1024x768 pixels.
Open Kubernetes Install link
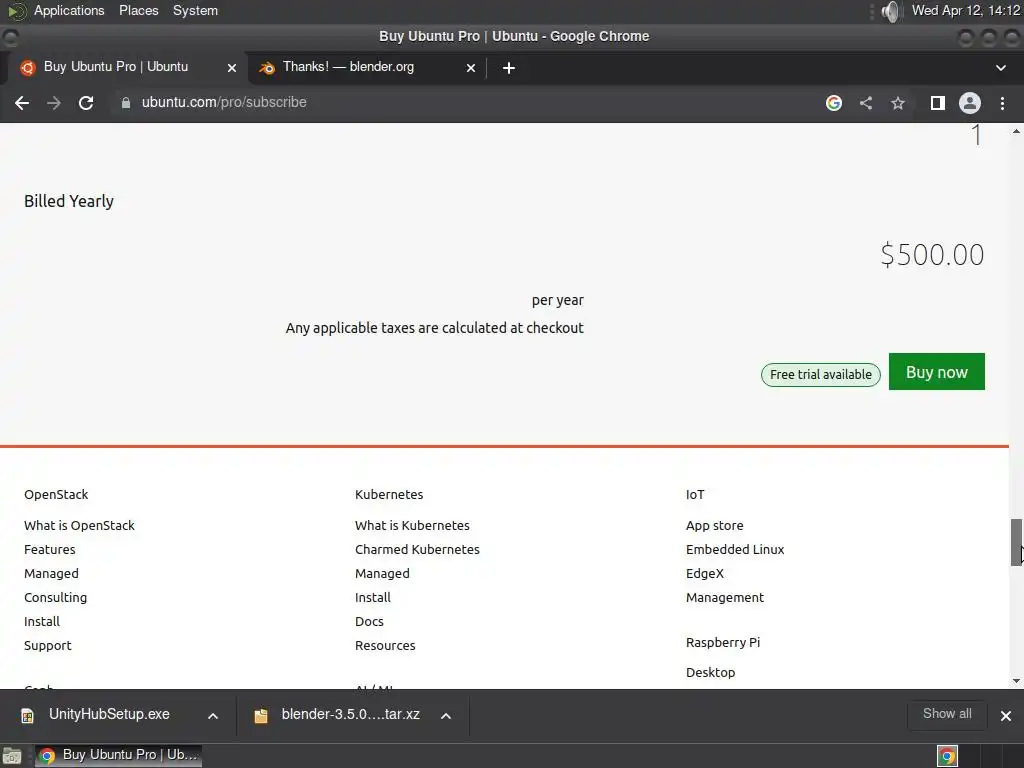click(373, 598)
